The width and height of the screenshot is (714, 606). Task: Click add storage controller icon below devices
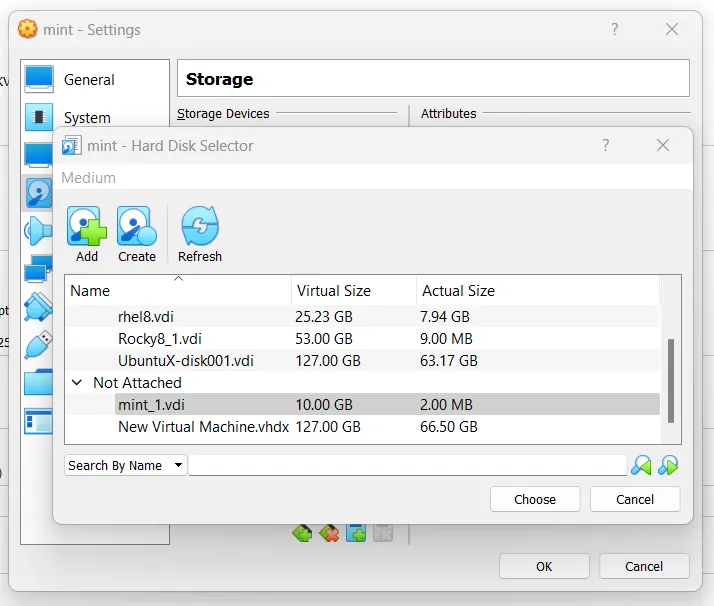(x=302, y=533)
